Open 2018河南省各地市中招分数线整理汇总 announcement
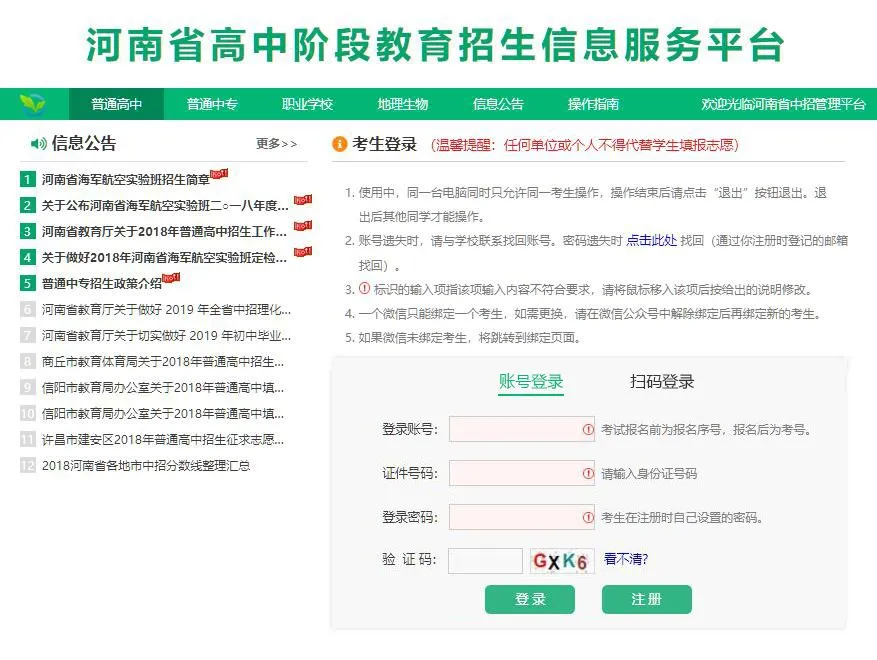The height and width of the screenshot is (660, 877). coord(146,465)
